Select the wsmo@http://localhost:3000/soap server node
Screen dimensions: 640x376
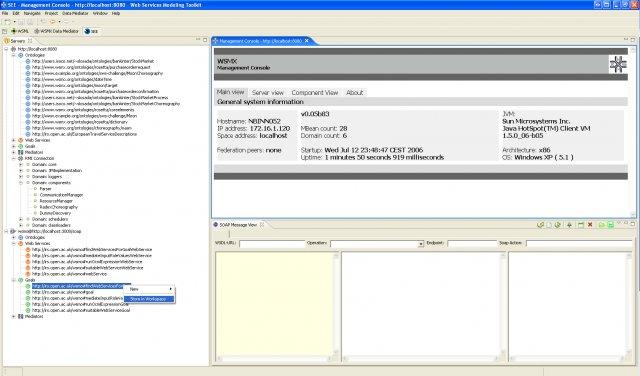click(x=49, y=231)
